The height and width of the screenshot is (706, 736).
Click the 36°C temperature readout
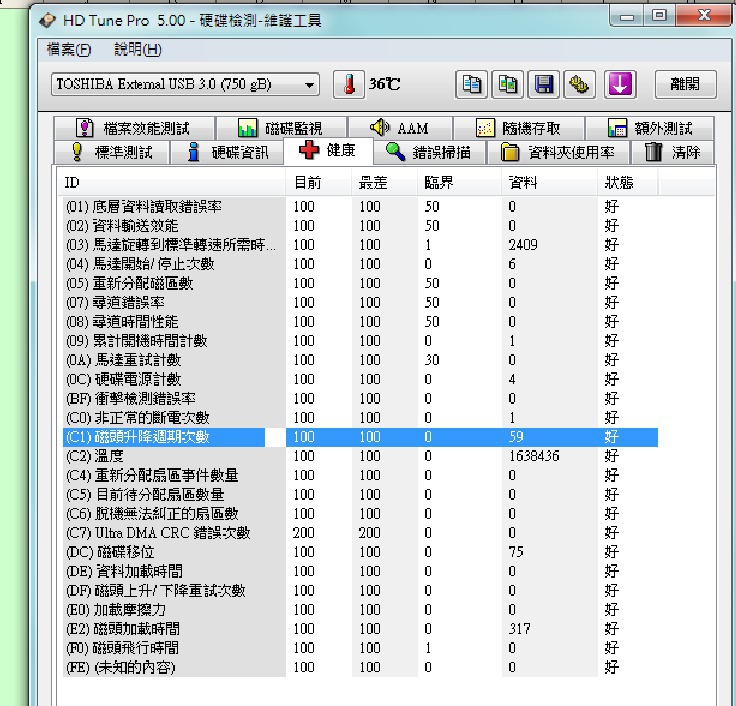384,84
